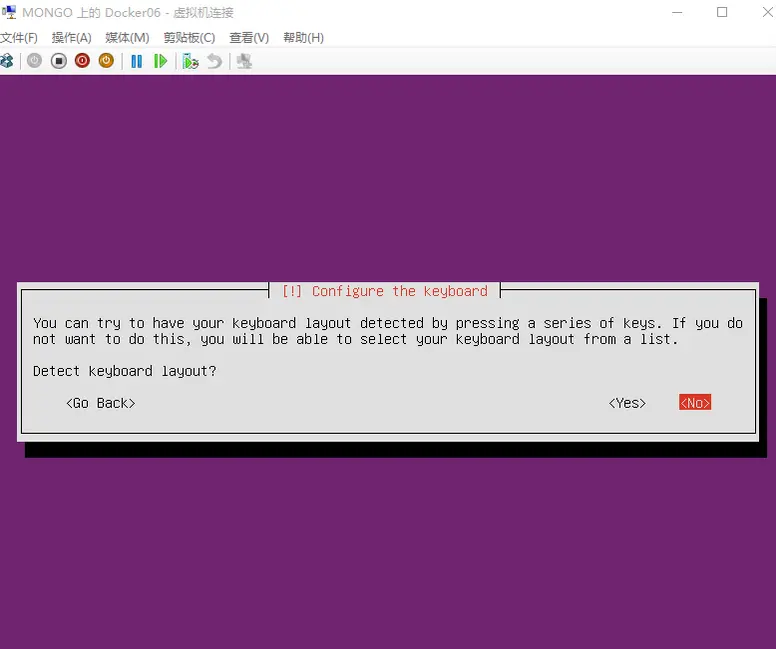This screenshot has height=649, width=776.
Task: Open the 帮助(H) menu
Action: [x=303, y=38]
